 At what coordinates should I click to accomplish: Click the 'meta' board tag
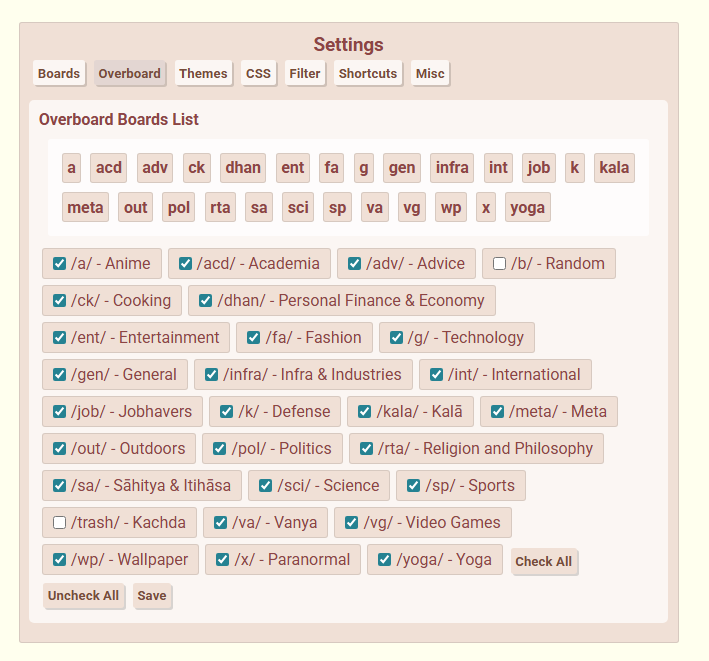pyautogui.click(x=85, y=208)
